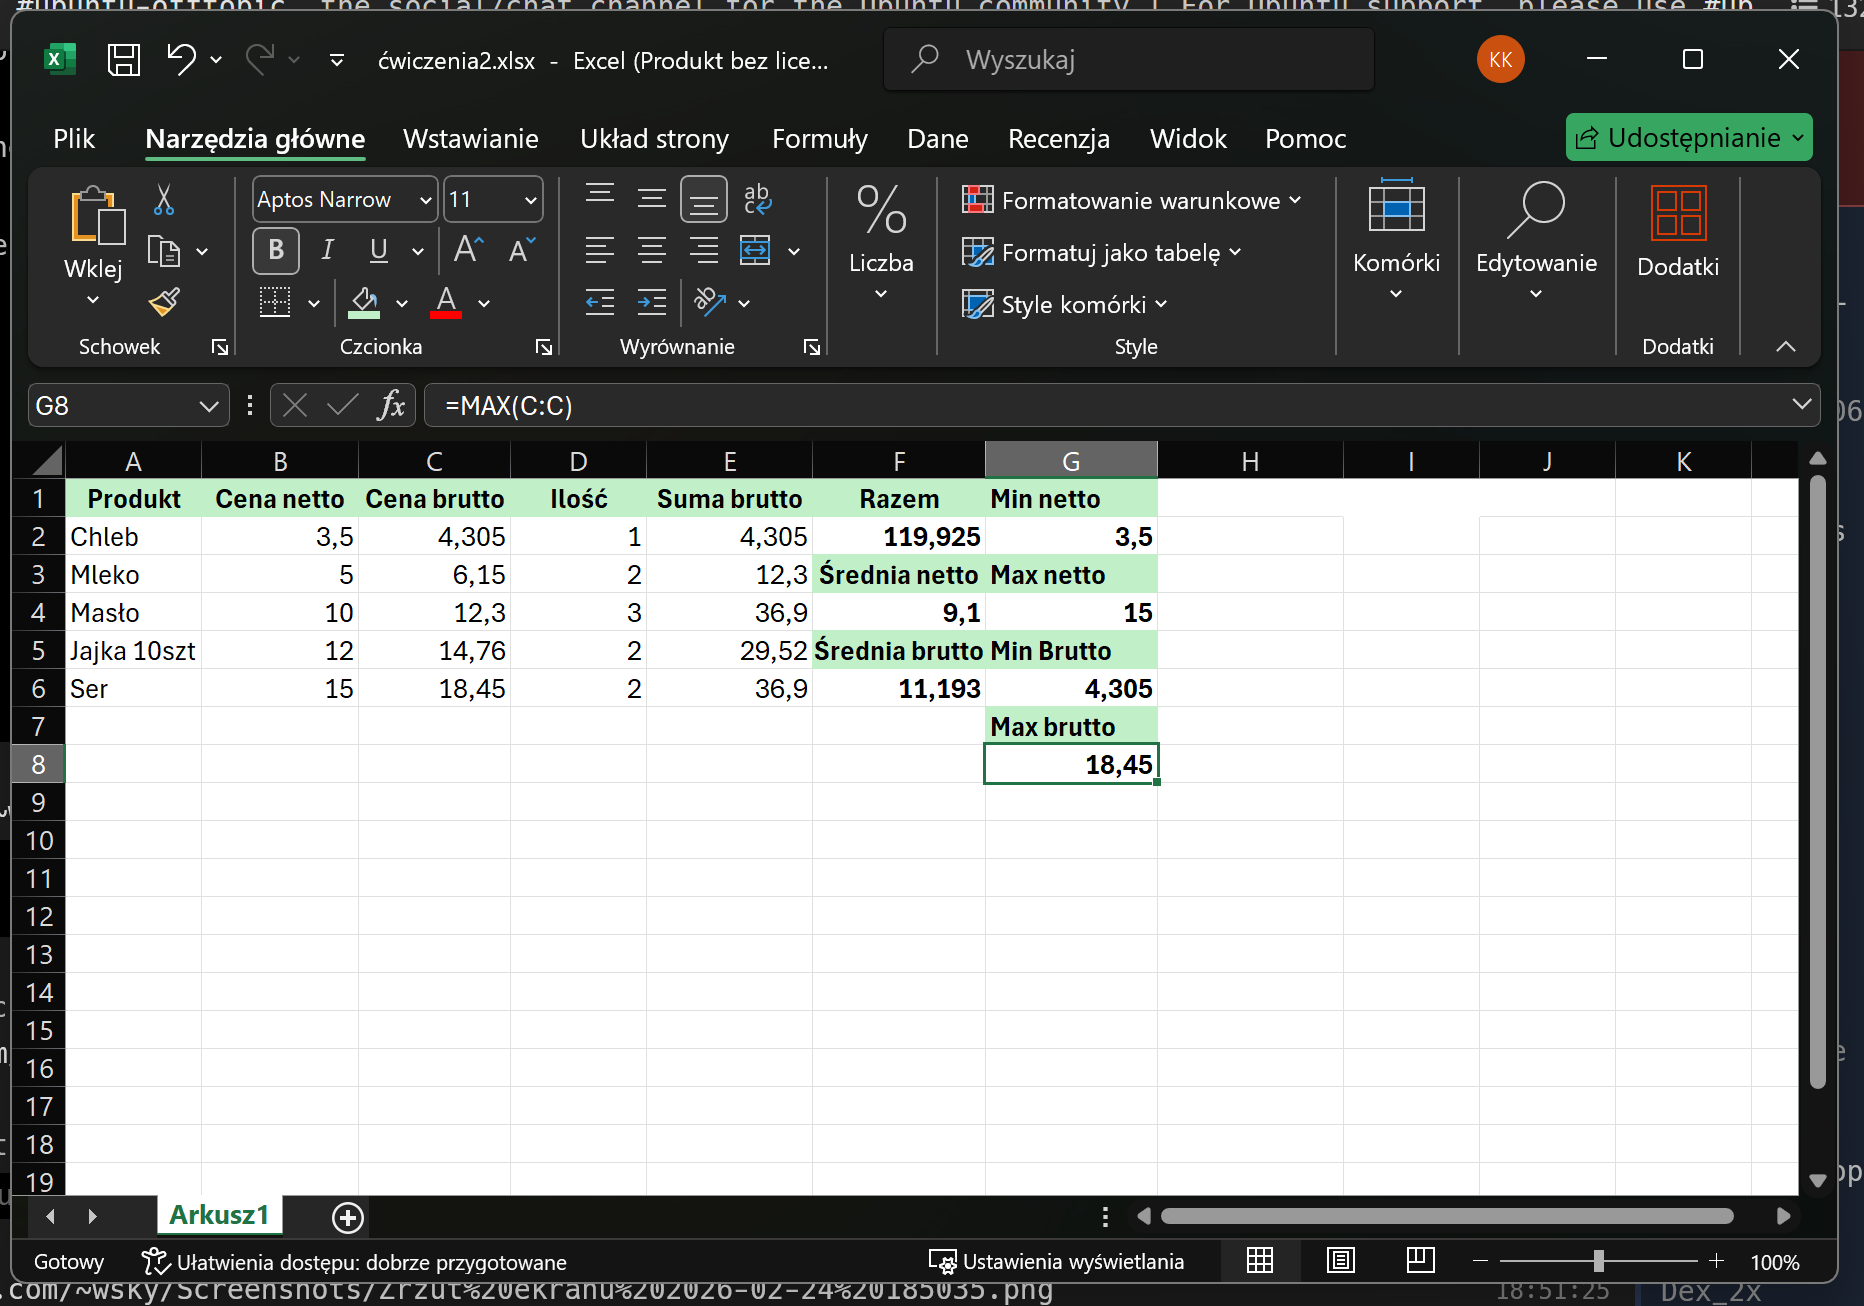1864x1306 pixels.
Task: Open Ustawienia wyświetlania in status bar
Action: click(x=1057, y=1262)
